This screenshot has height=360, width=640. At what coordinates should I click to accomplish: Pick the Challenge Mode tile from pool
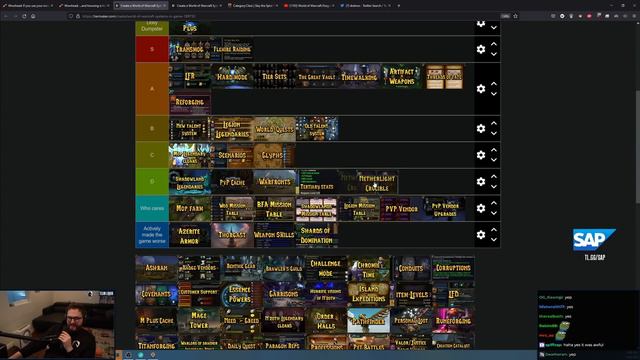(326, 268)
